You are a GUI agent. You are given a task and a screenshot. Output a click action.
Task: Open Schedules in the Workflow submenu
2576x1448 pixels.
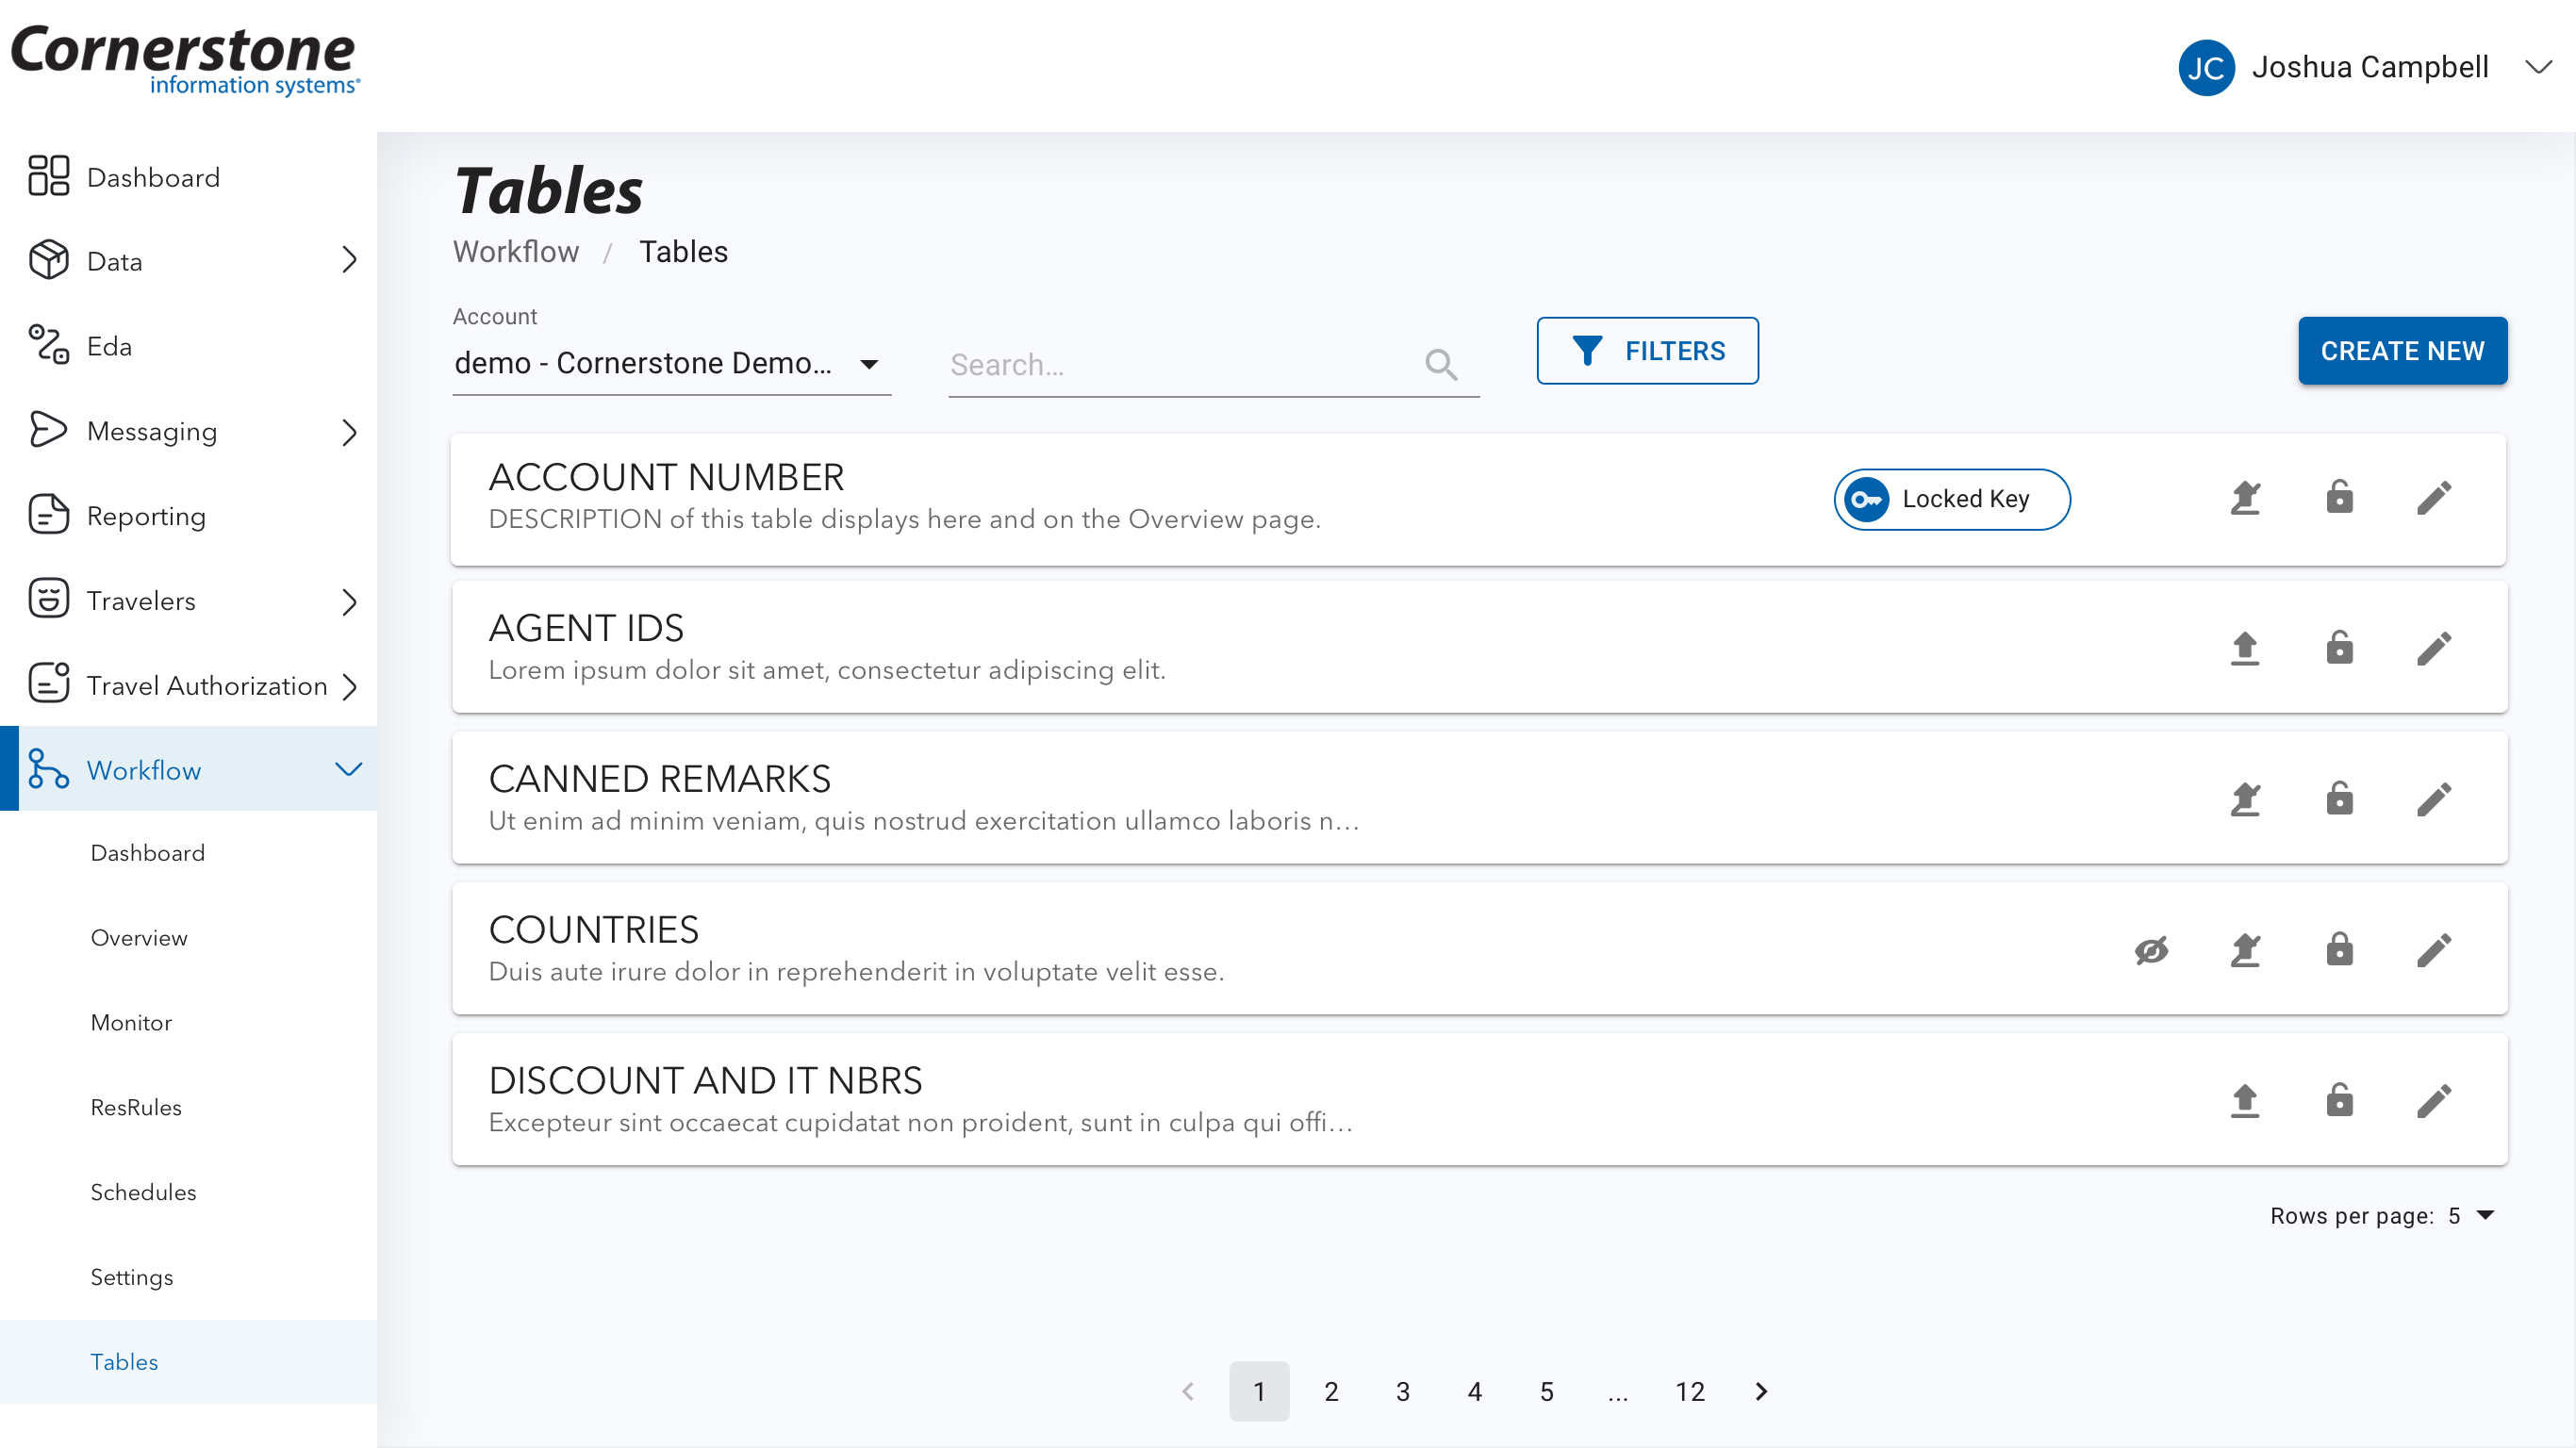[x=143, y=1192]
